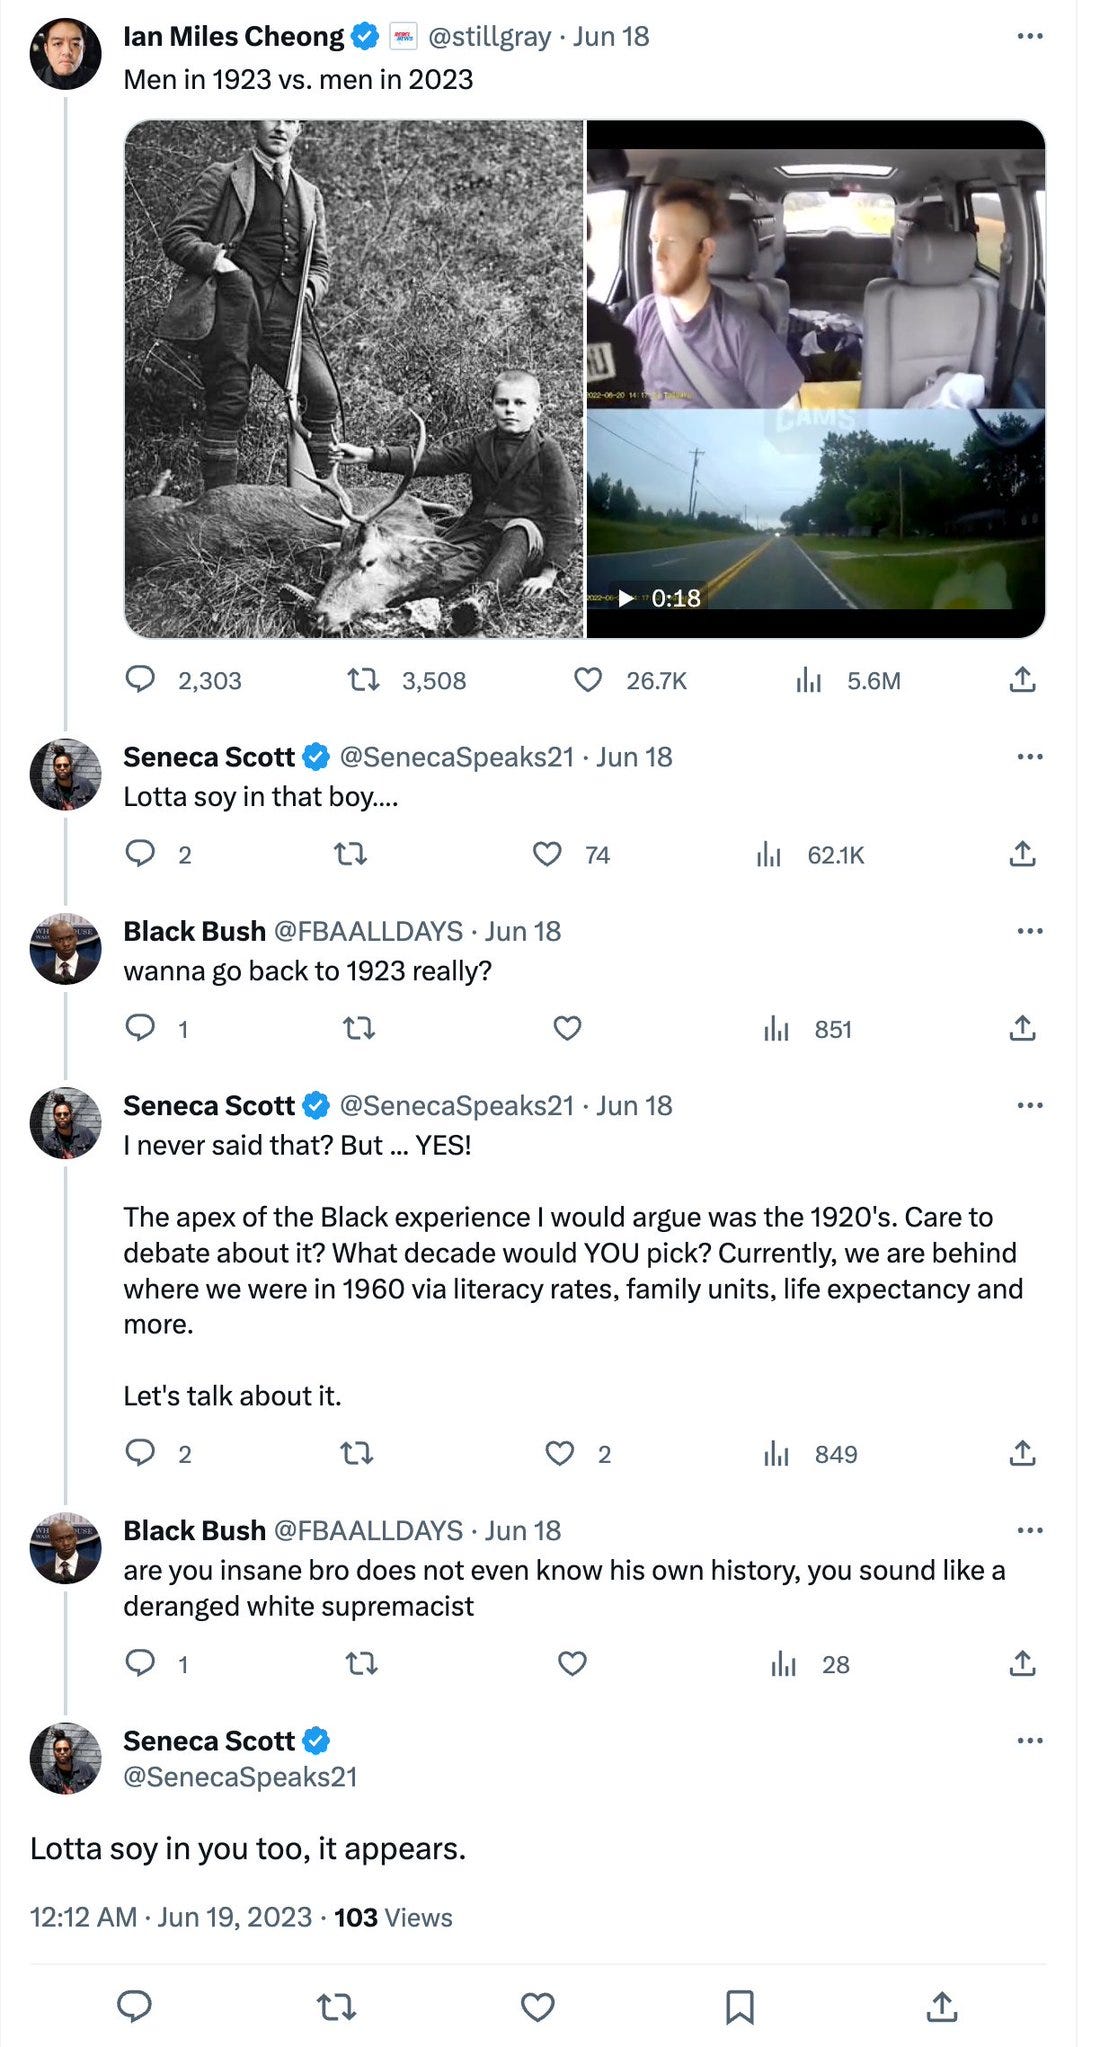Like the tweet about the 1920's Black experience
Image resolution: width=1100 pixels, height=2047 pixels.
click(560, 1453)
